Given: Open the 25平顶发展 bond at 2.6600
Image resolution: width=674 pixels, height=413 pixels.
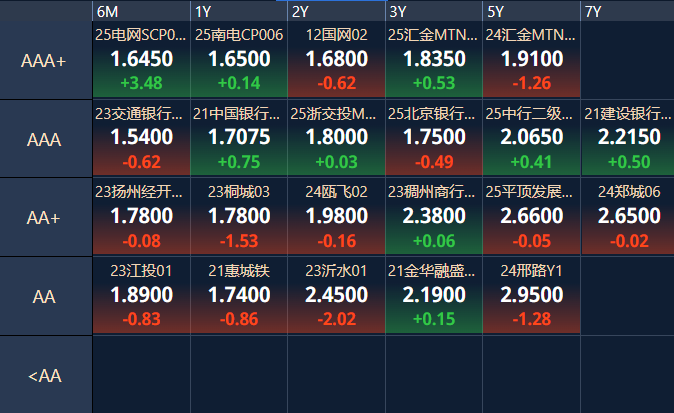Looking at the screenshot, I should (532, 218).
